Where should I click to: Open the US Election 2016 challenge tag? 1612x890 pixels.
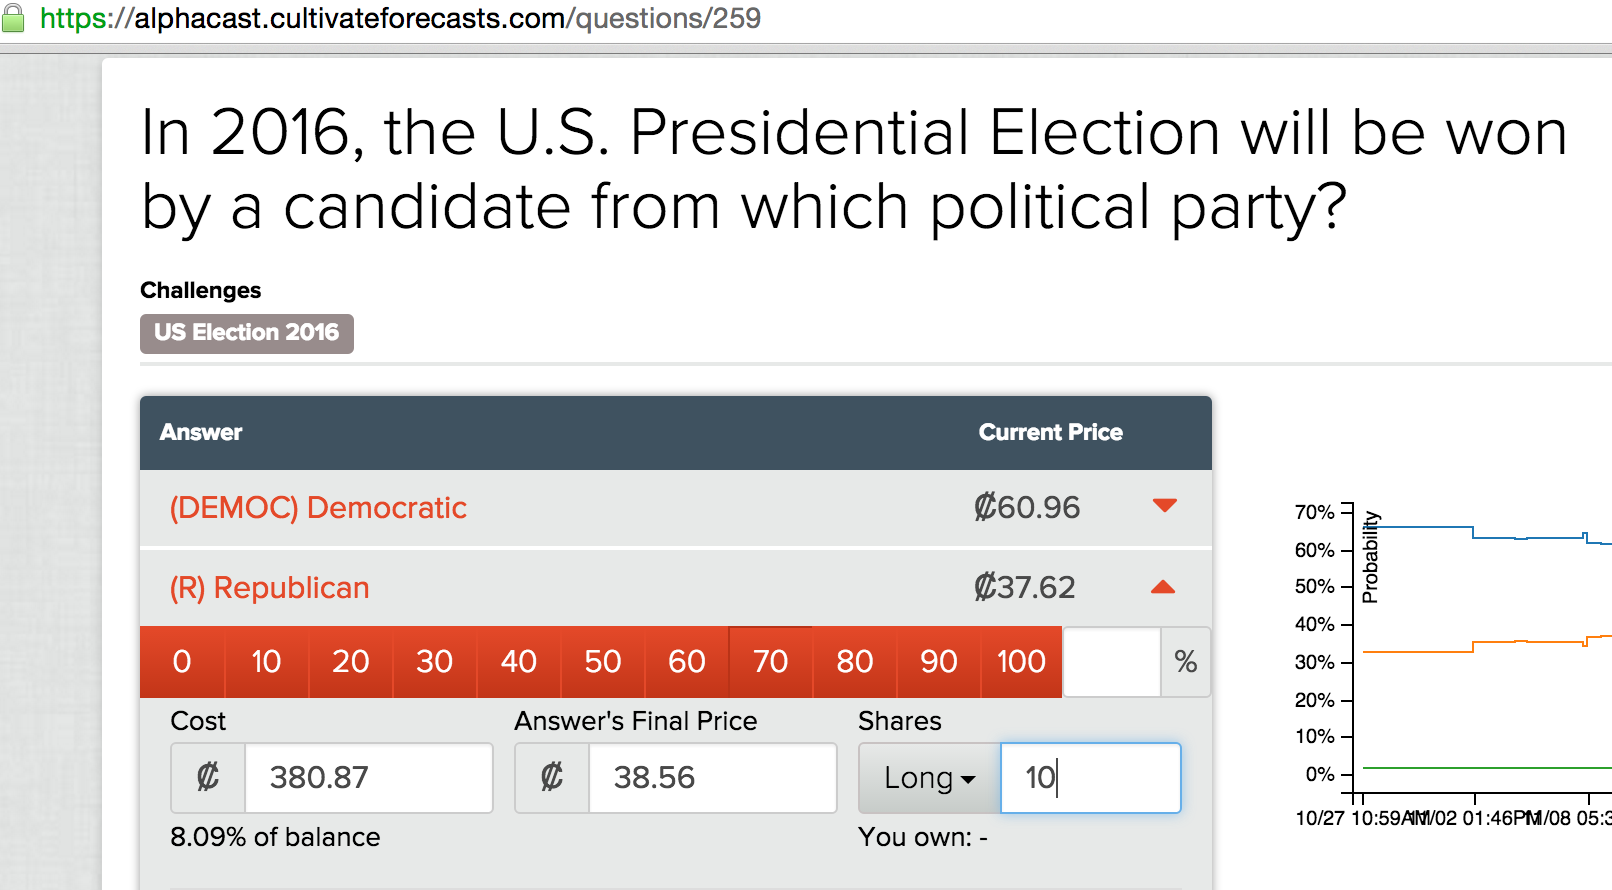tap(247, 333)
